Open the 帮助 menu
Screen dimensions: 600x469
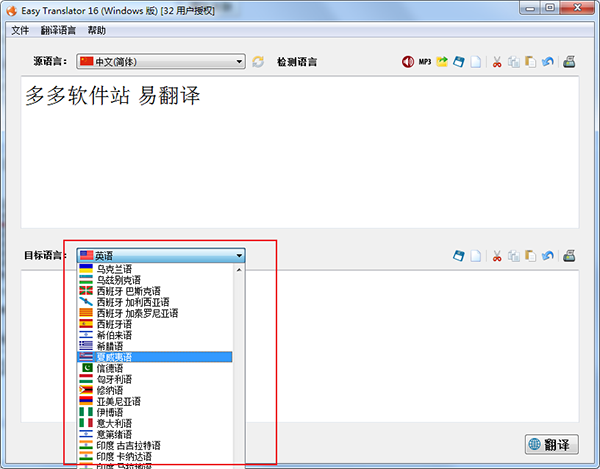click(96, 30)
